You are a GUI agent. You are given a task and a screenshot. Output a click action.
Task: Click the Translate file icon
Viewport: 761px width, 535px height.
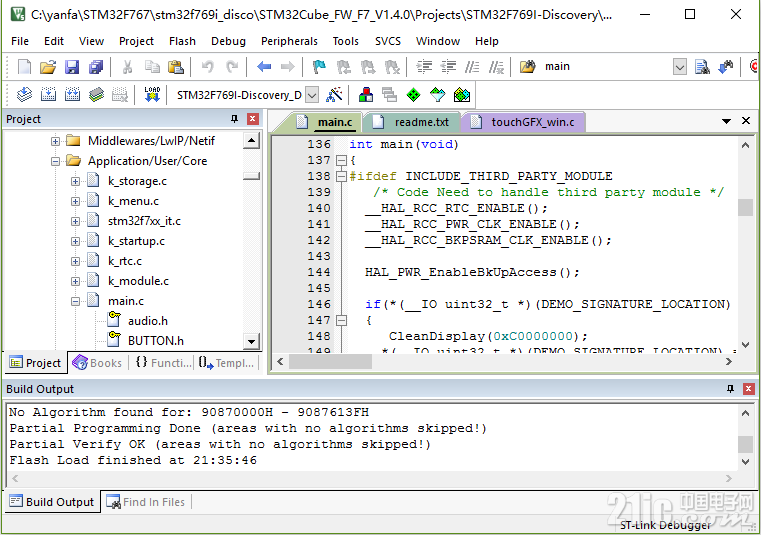(24, 94)
